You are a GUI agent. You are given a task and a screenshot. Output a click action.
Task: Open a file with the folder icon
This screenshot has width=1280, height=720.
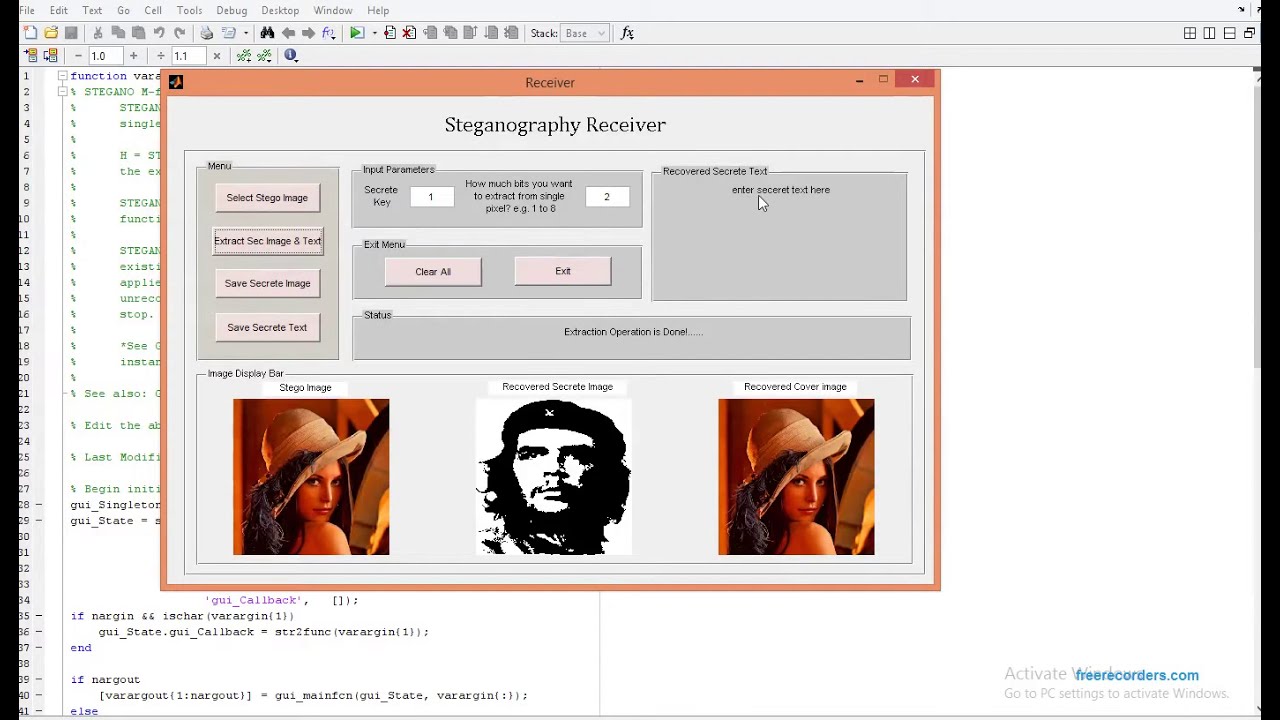51,33
